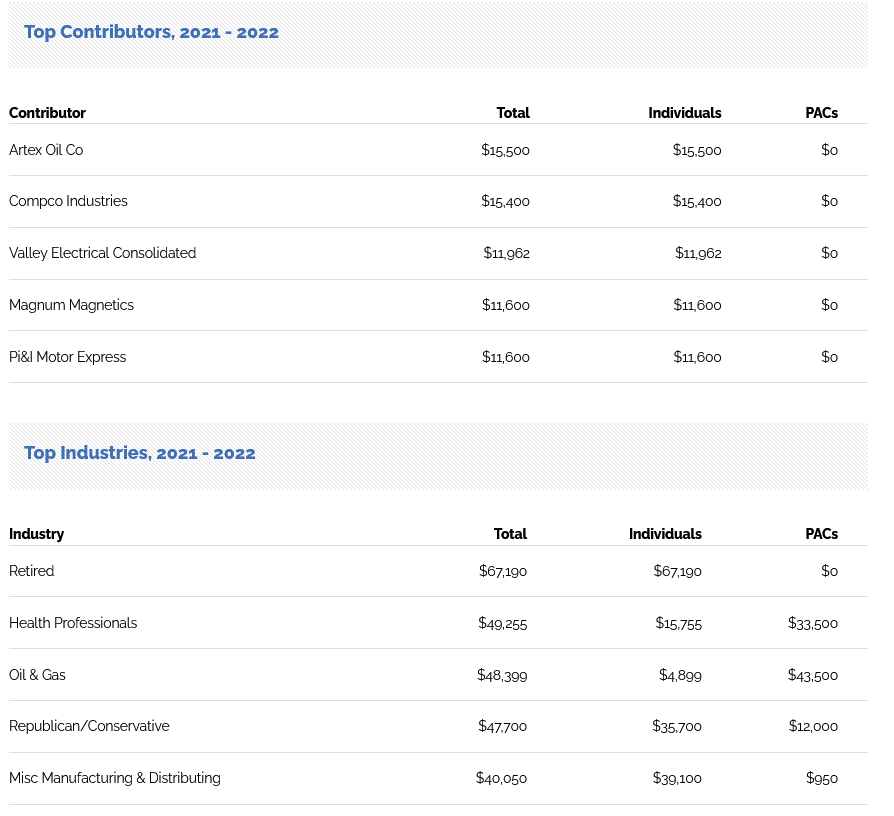Select the "Oil & Gas" industry name
The width and height of the screenshot is (894, 816).
click(x=38, y=675)
